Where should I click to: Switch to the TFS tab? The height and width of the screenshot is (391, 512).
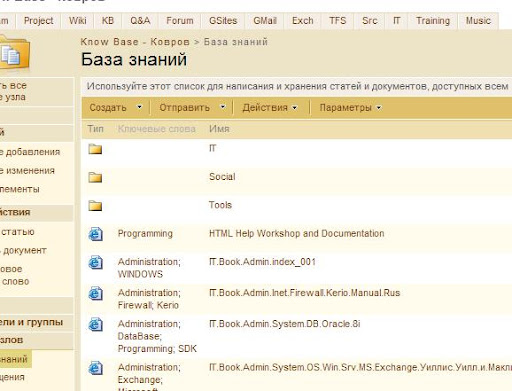(338, 21)
